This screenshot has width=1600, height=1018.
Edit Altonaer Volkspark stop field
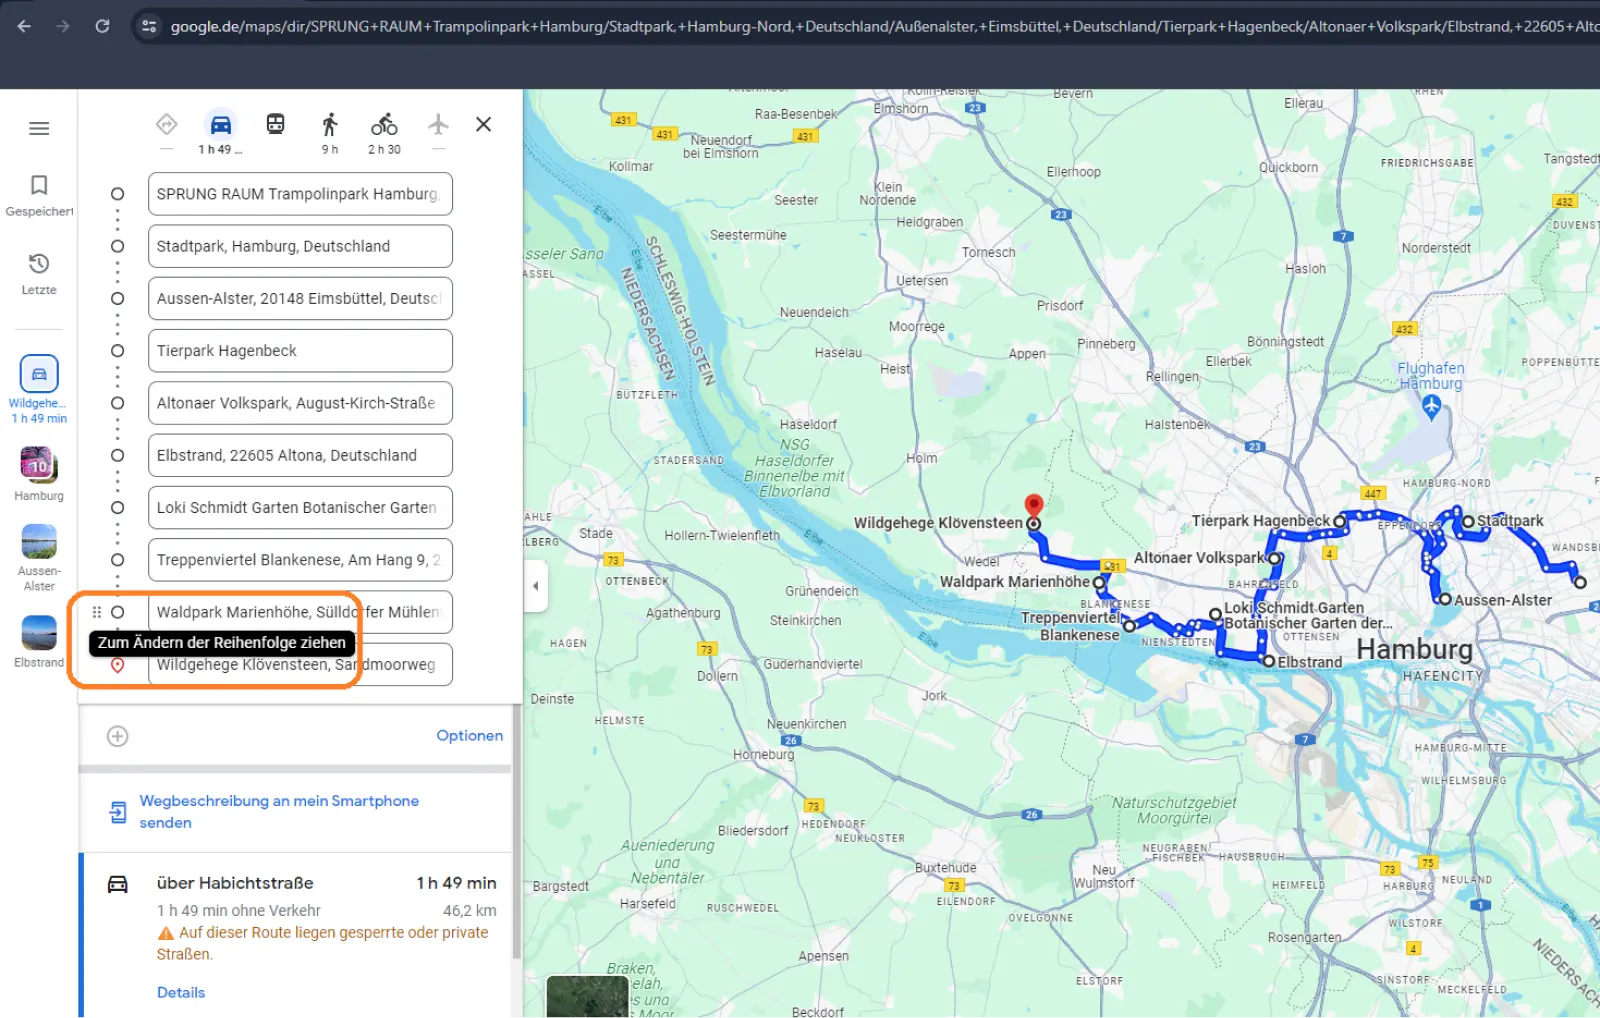click(300, 403)
